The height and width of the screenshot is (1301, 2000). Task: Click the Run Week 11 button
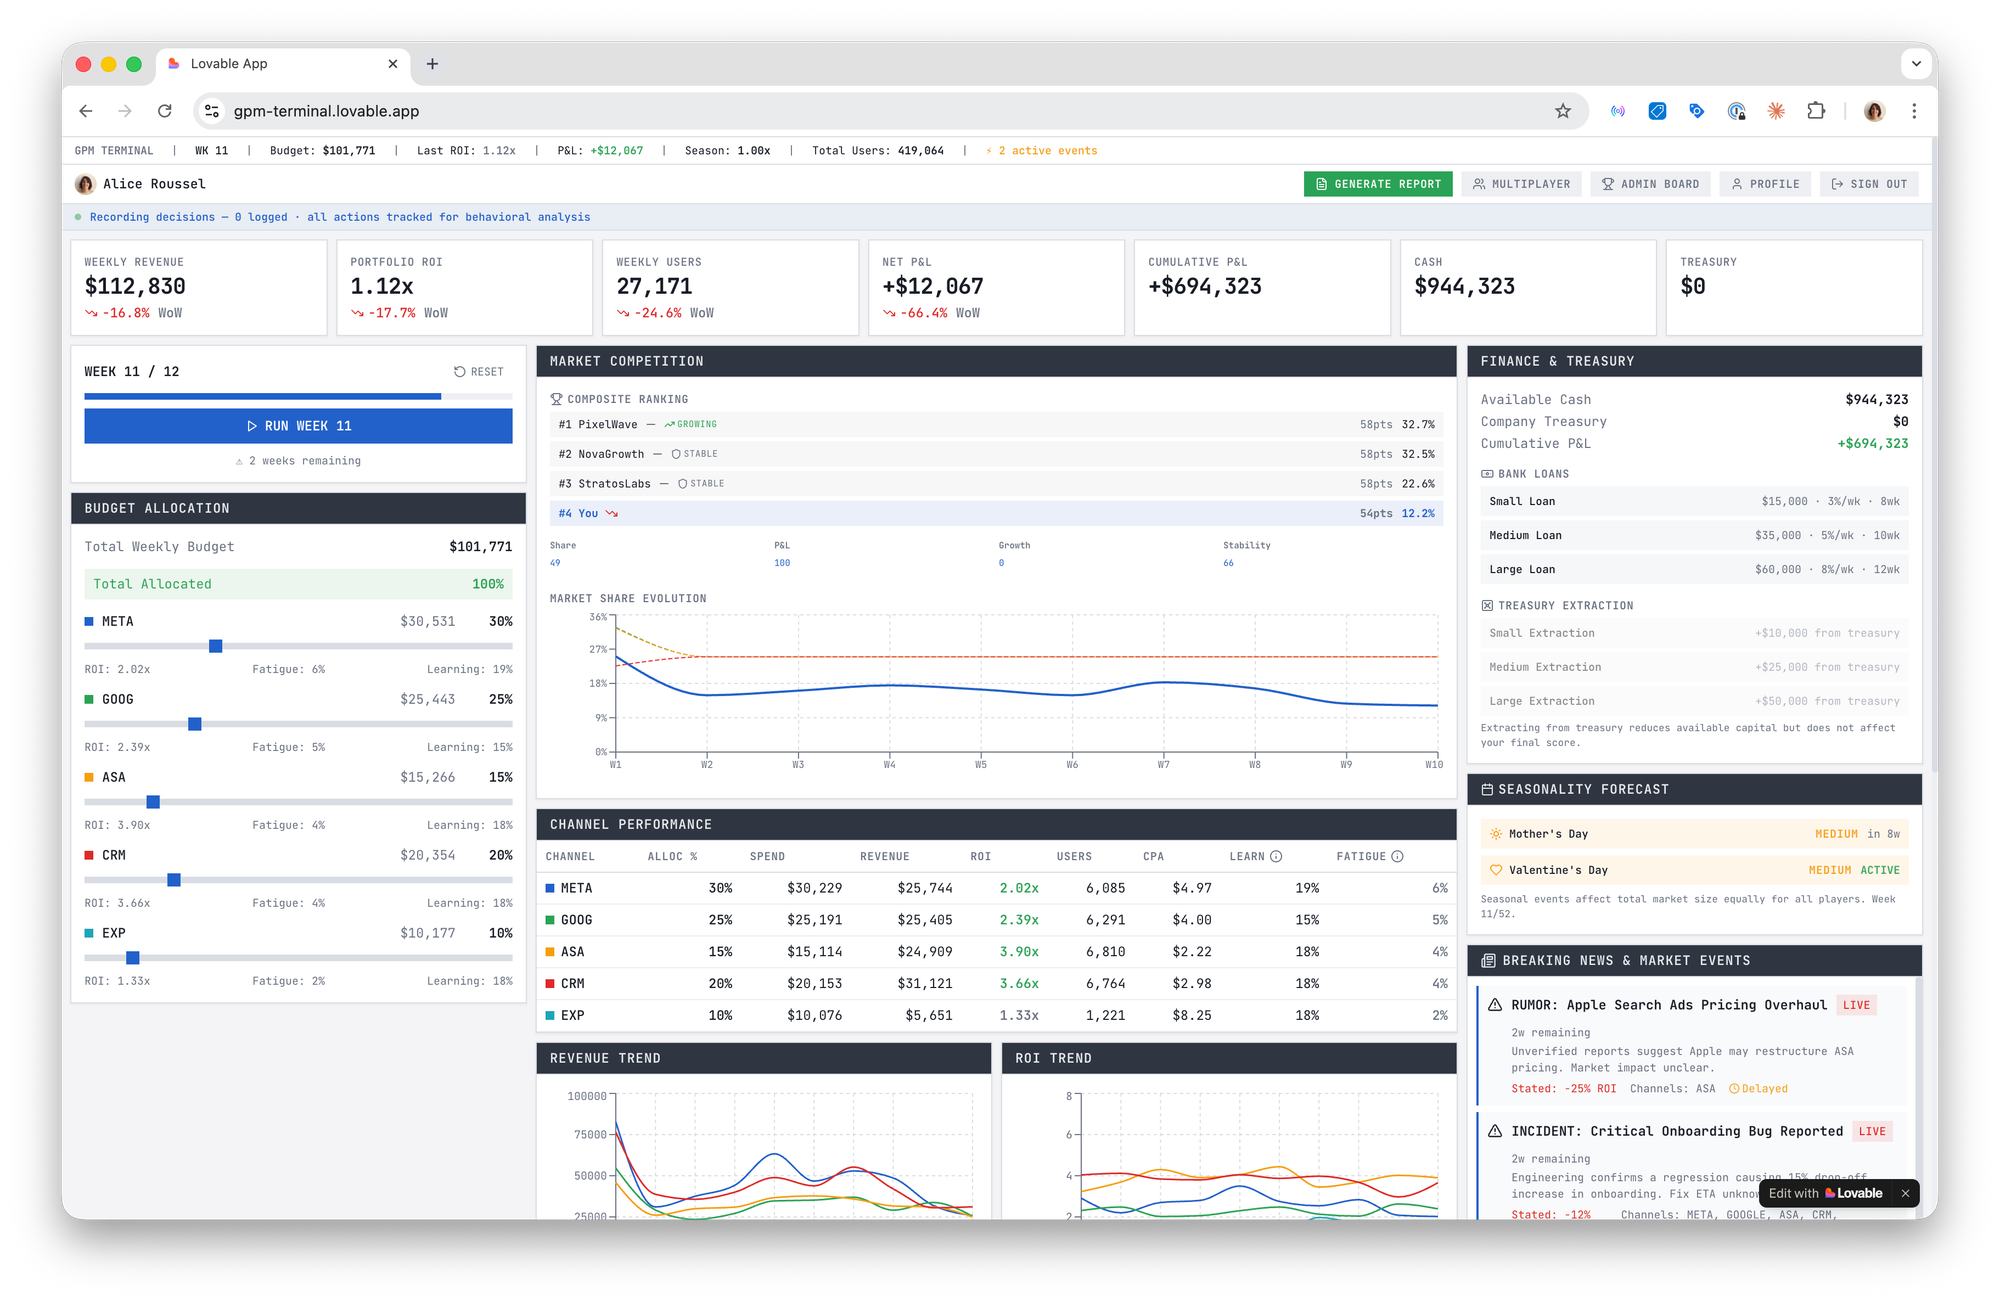(x=298, y=426)
